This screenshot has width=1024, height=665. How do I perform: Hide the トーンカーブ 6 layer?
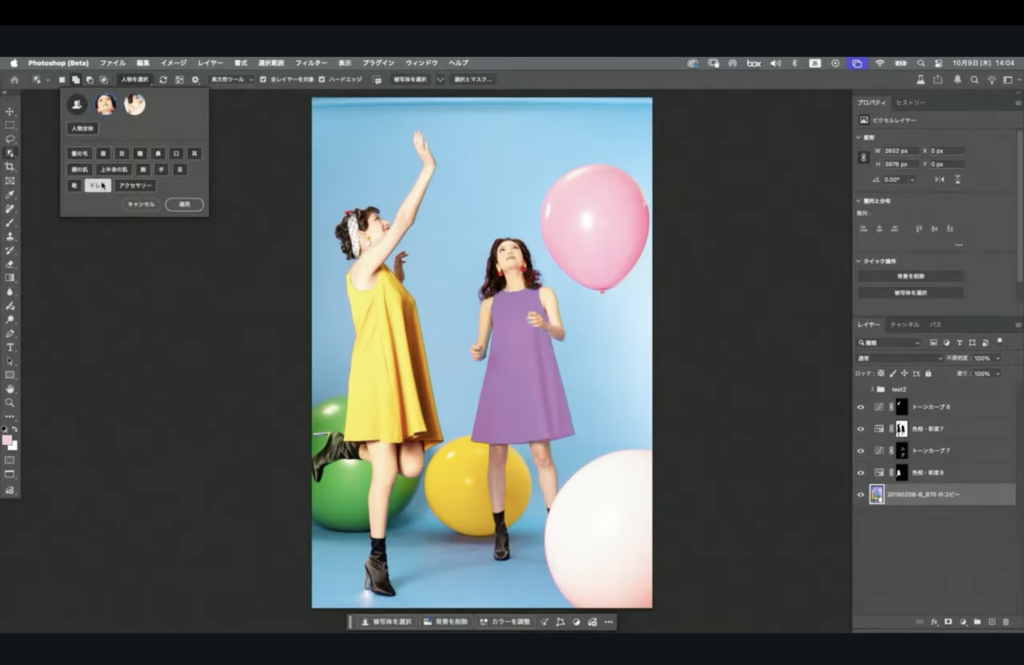coord(860,407)
